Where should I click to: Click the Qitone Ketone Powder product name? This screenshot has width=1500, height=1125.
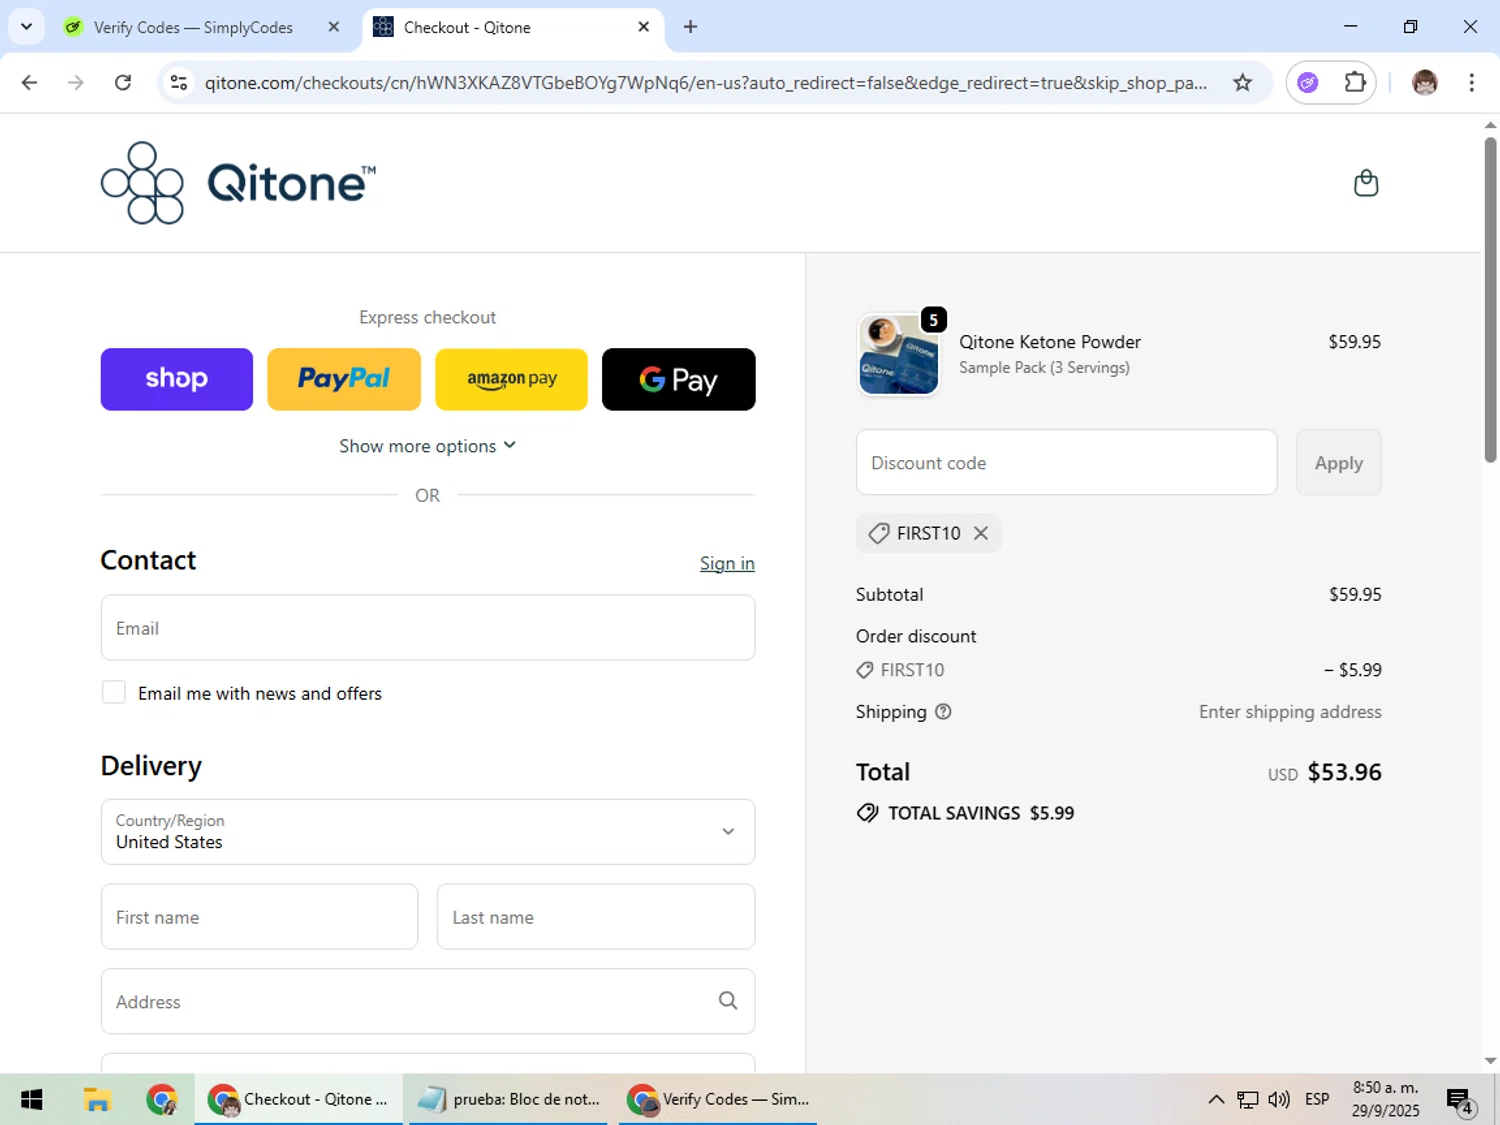[1050, 342]
